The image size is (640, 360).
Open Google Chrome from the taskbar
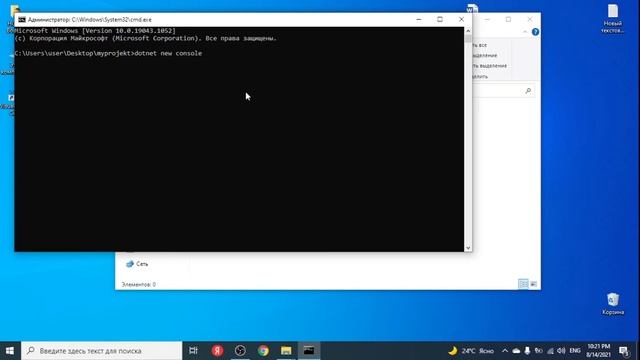tap(263, 351)
